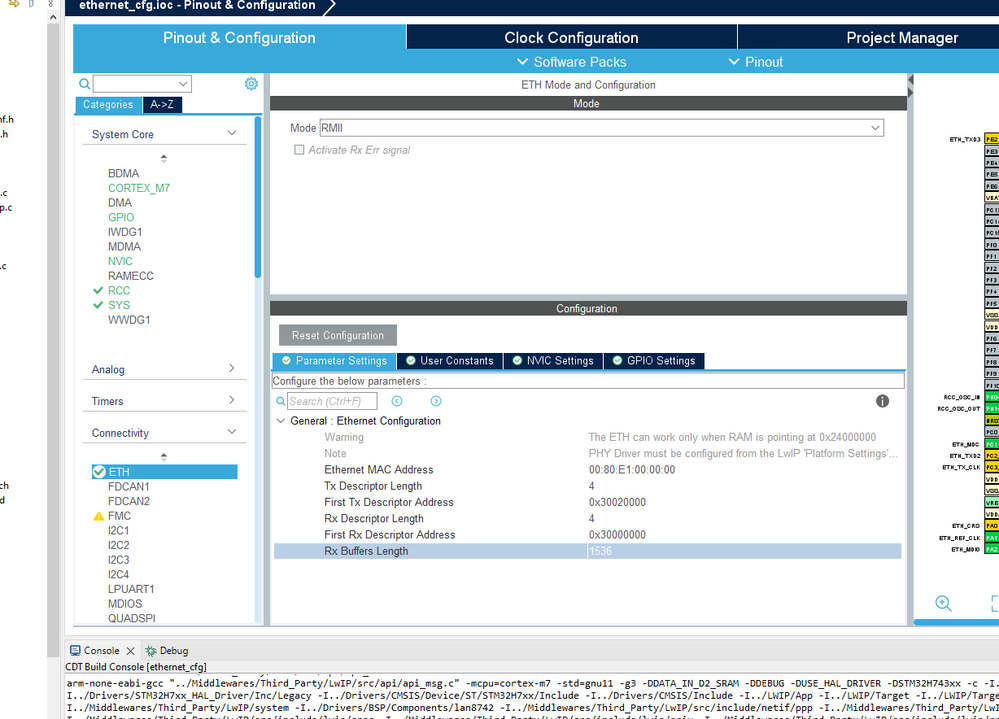Close the Console view tab
Viewport: 999px width, 719px height.
pos(130,651)
